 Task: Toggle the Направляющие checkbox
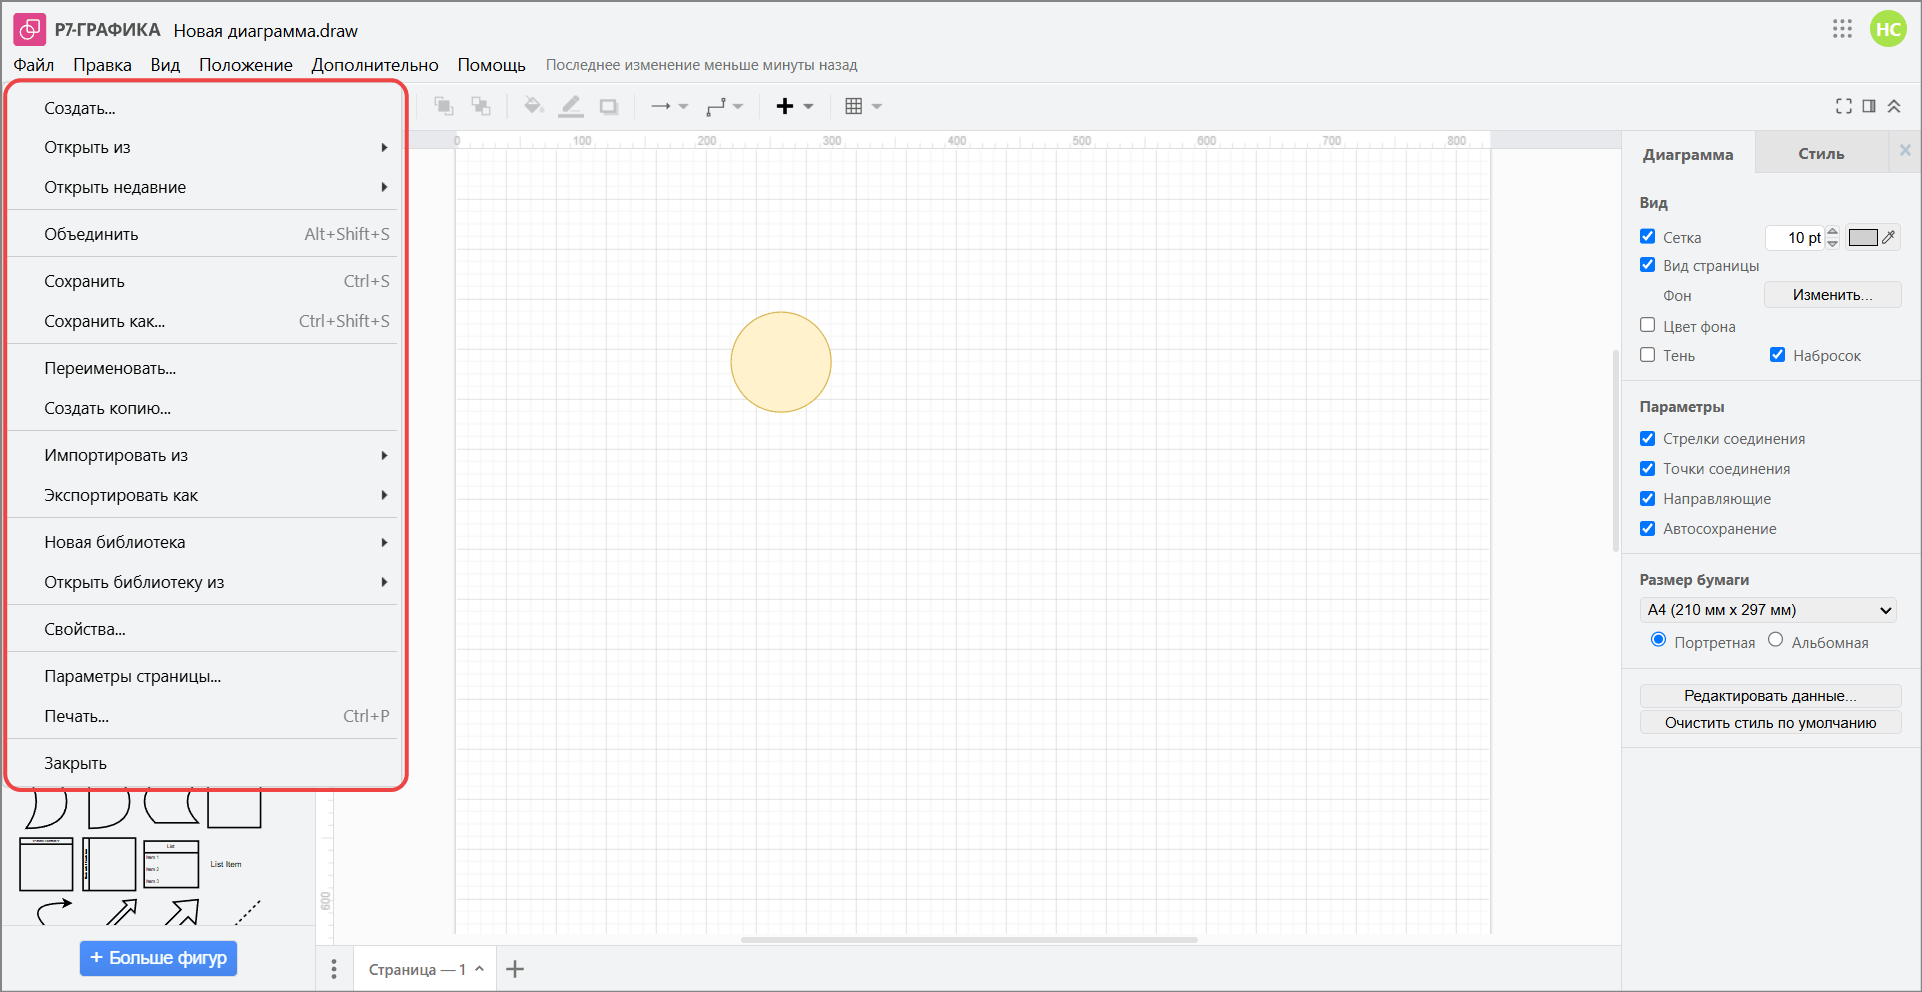(1648, 498)
